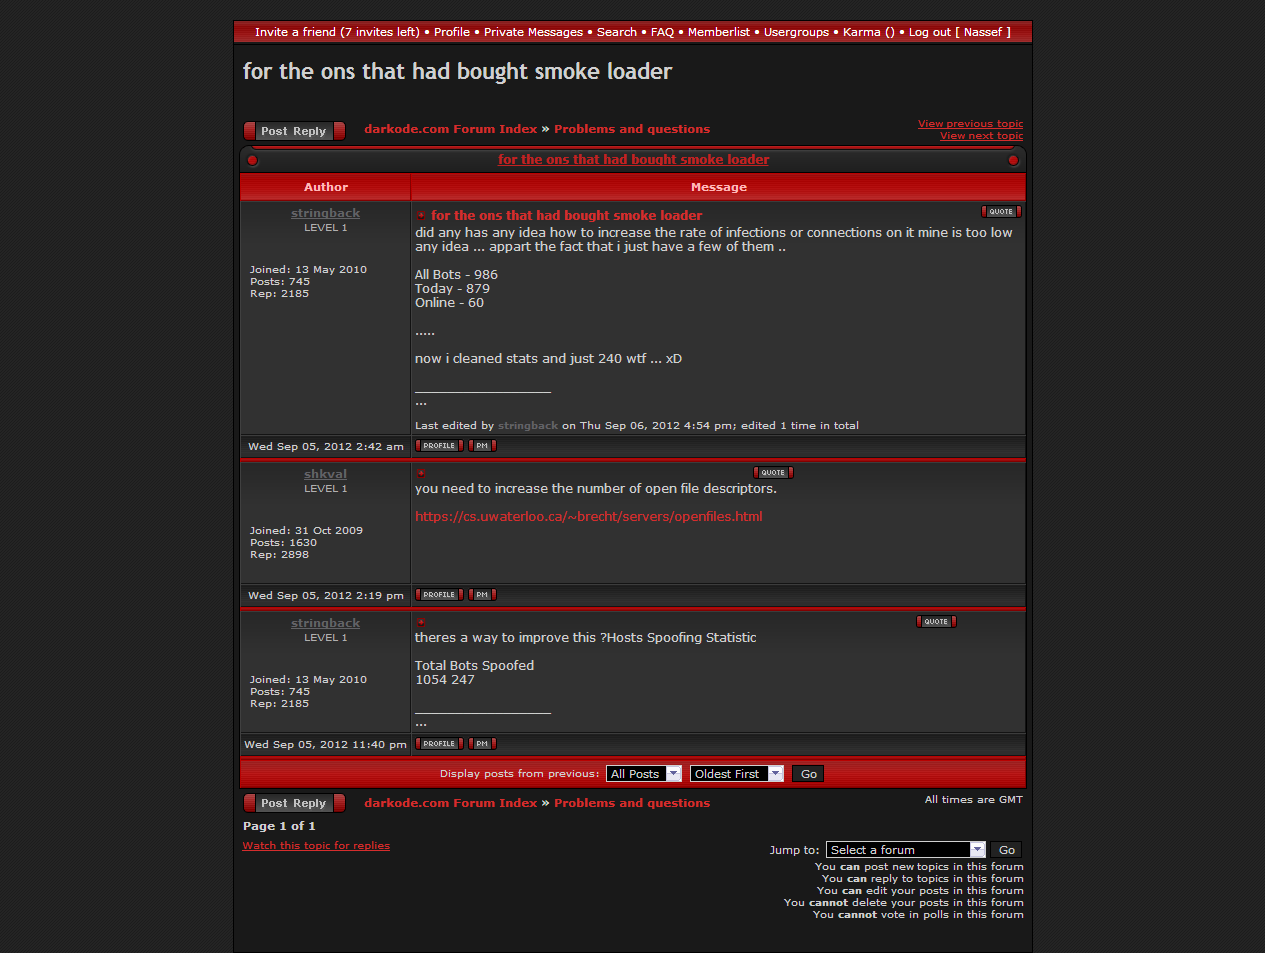This screenshot has height=953, width=1265.
Task: Click View previous topic link
Action: 970,124
